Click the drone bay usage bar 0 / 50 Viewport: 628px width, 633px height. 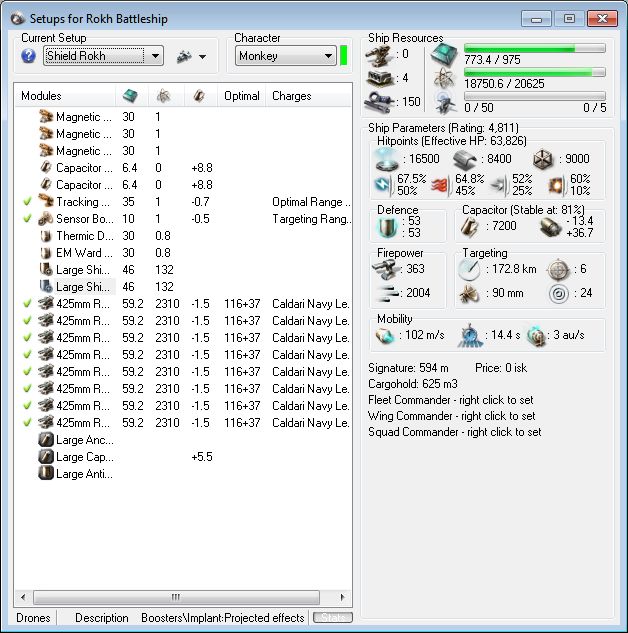(x=534, y=96)
